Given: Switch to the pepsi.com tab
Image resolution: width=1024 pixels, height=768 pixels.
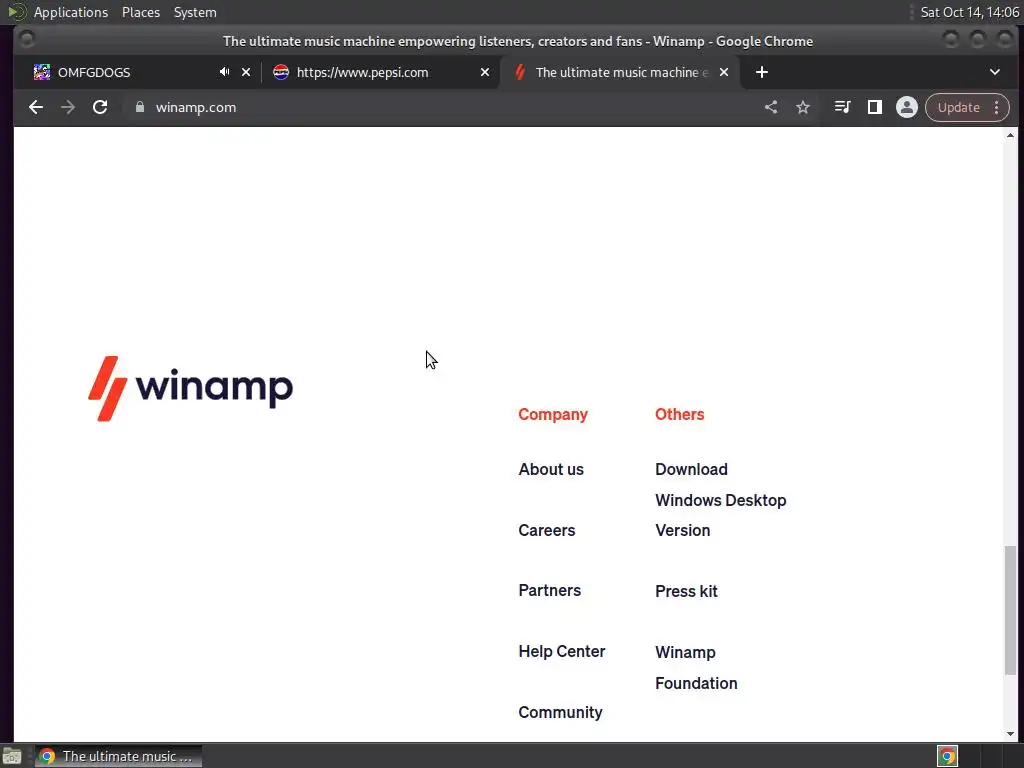Looking at the screenshot, I should point(381,72).
